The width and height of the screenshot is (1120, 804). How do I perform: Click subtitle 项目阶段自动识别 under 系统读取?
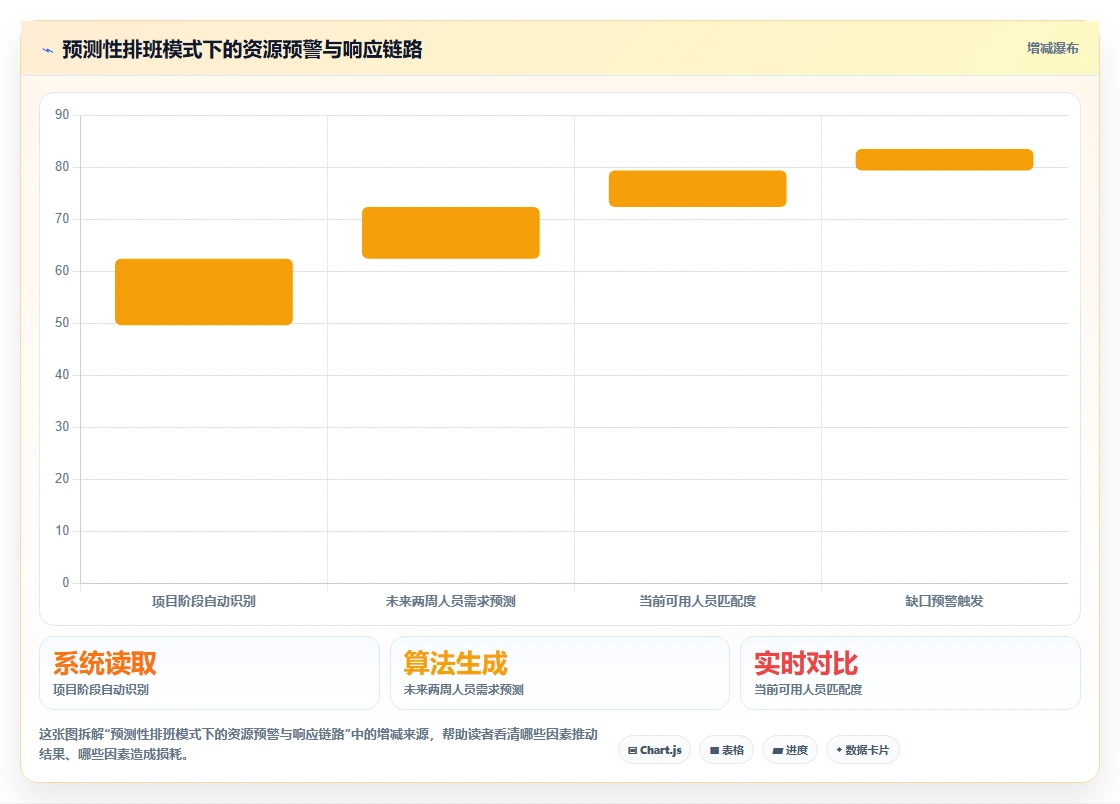[101, 689]
